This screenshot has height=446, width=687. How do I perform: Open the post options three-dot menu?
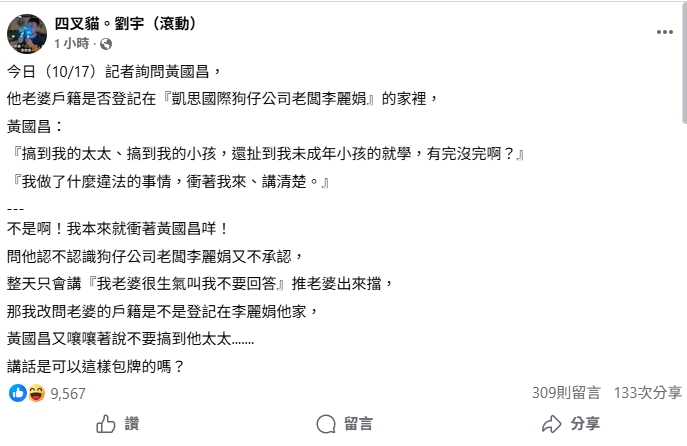click(665, 32)
